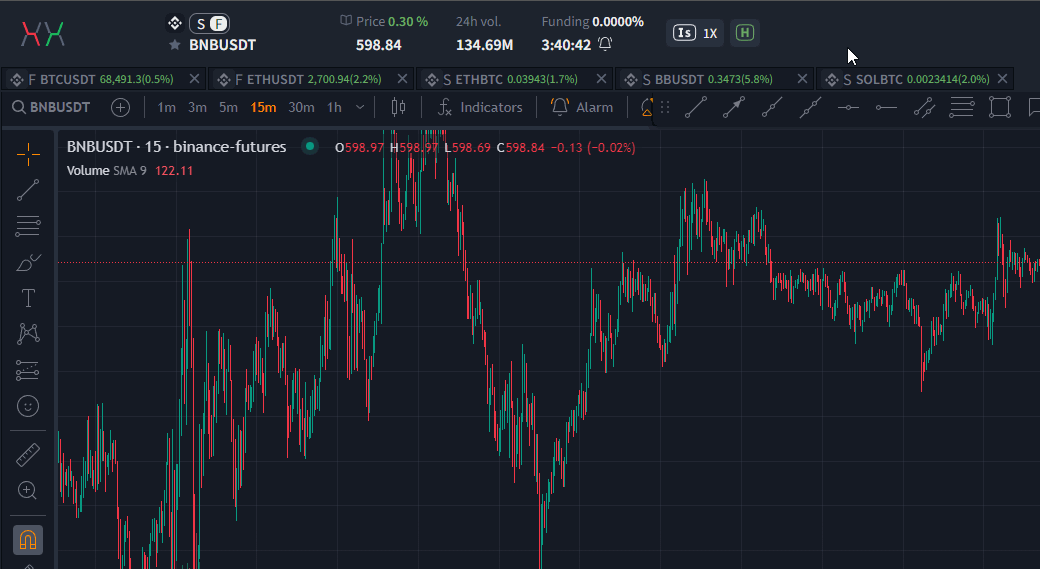1040x569 pixels.
Task: Select the brush drawing tool
Action: pos(28,263)
